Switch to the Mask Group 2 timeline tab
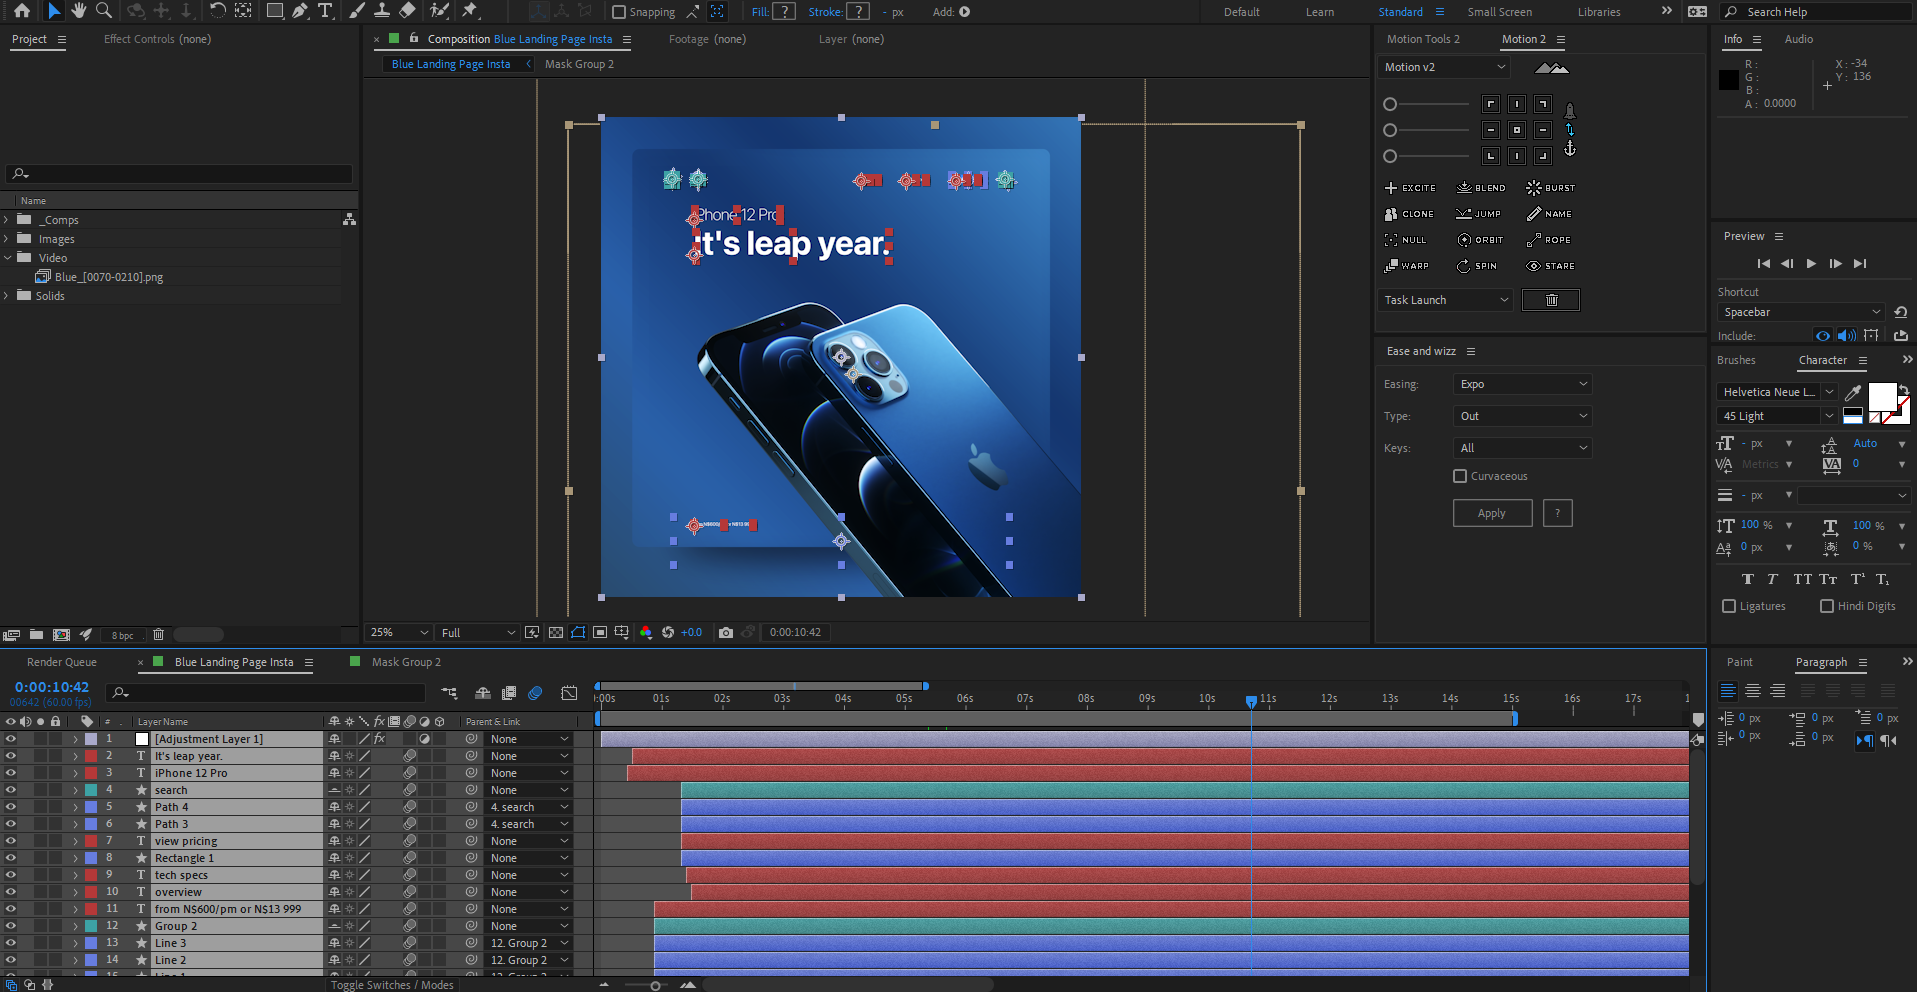Screen dimensions: 1917x992 coord(406,662)
